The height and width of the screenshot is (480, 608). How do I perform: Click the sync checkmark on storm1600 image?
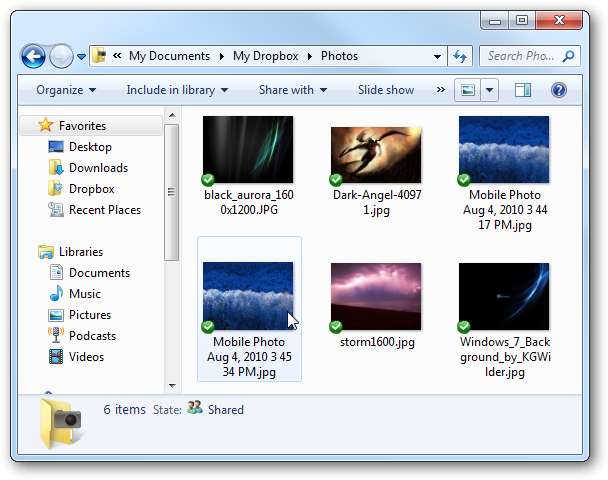coord(336,326)
